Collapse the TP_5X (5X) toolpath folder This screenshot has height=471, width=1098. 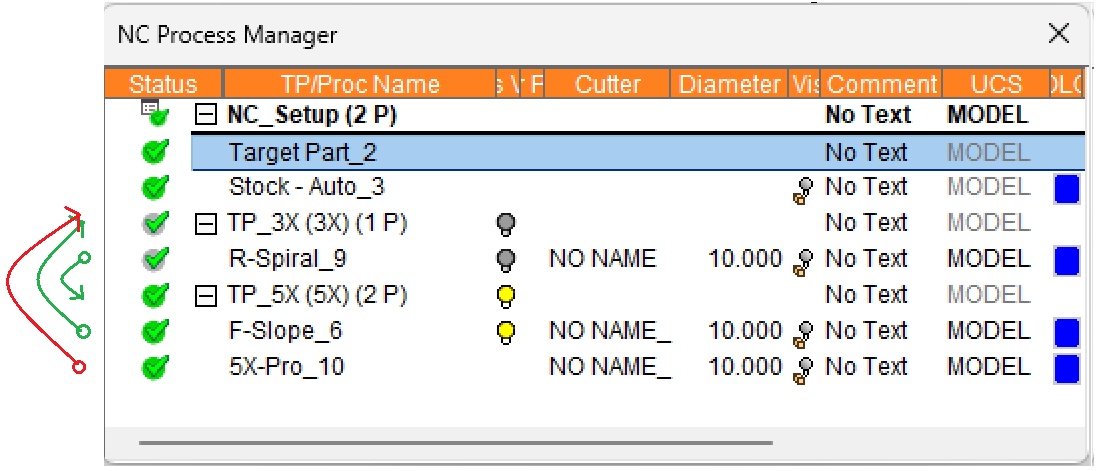pos(205,296)
